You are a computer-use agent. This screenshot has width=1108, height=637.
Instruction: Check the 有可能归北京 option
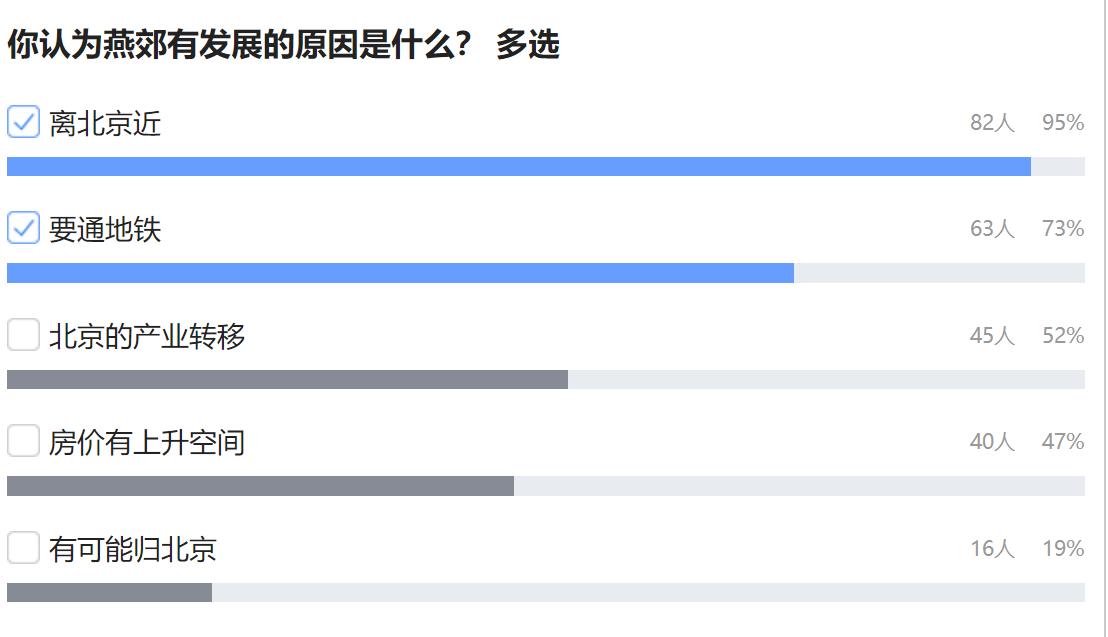pyautogui.click(x=22, y=548)
